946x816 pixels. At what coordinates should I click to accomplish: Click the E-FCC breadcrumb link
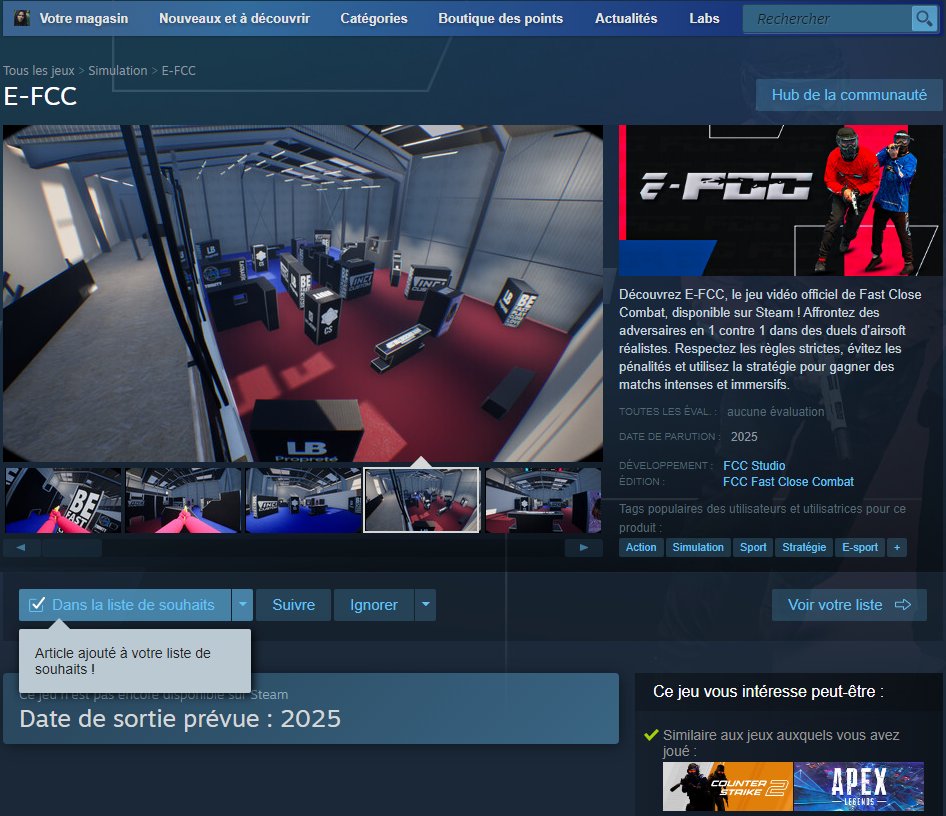click(x=179, y=71)
